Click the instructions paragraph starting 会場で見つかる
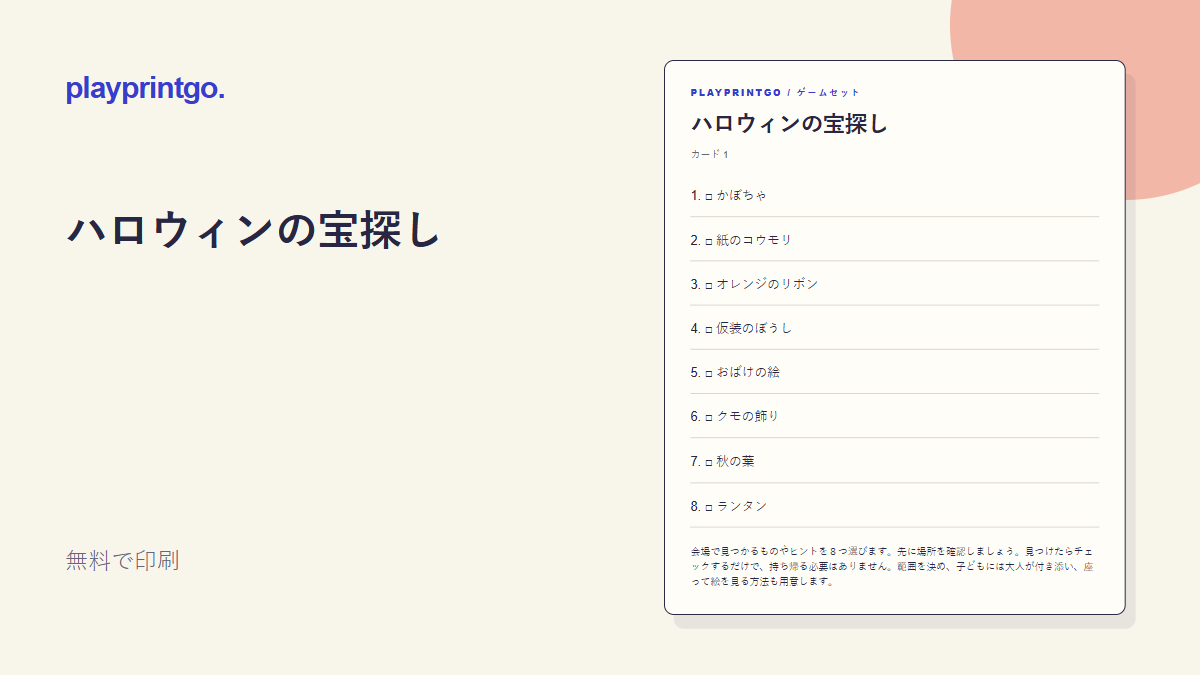The image size is (1200, 675). click(891, 566)
